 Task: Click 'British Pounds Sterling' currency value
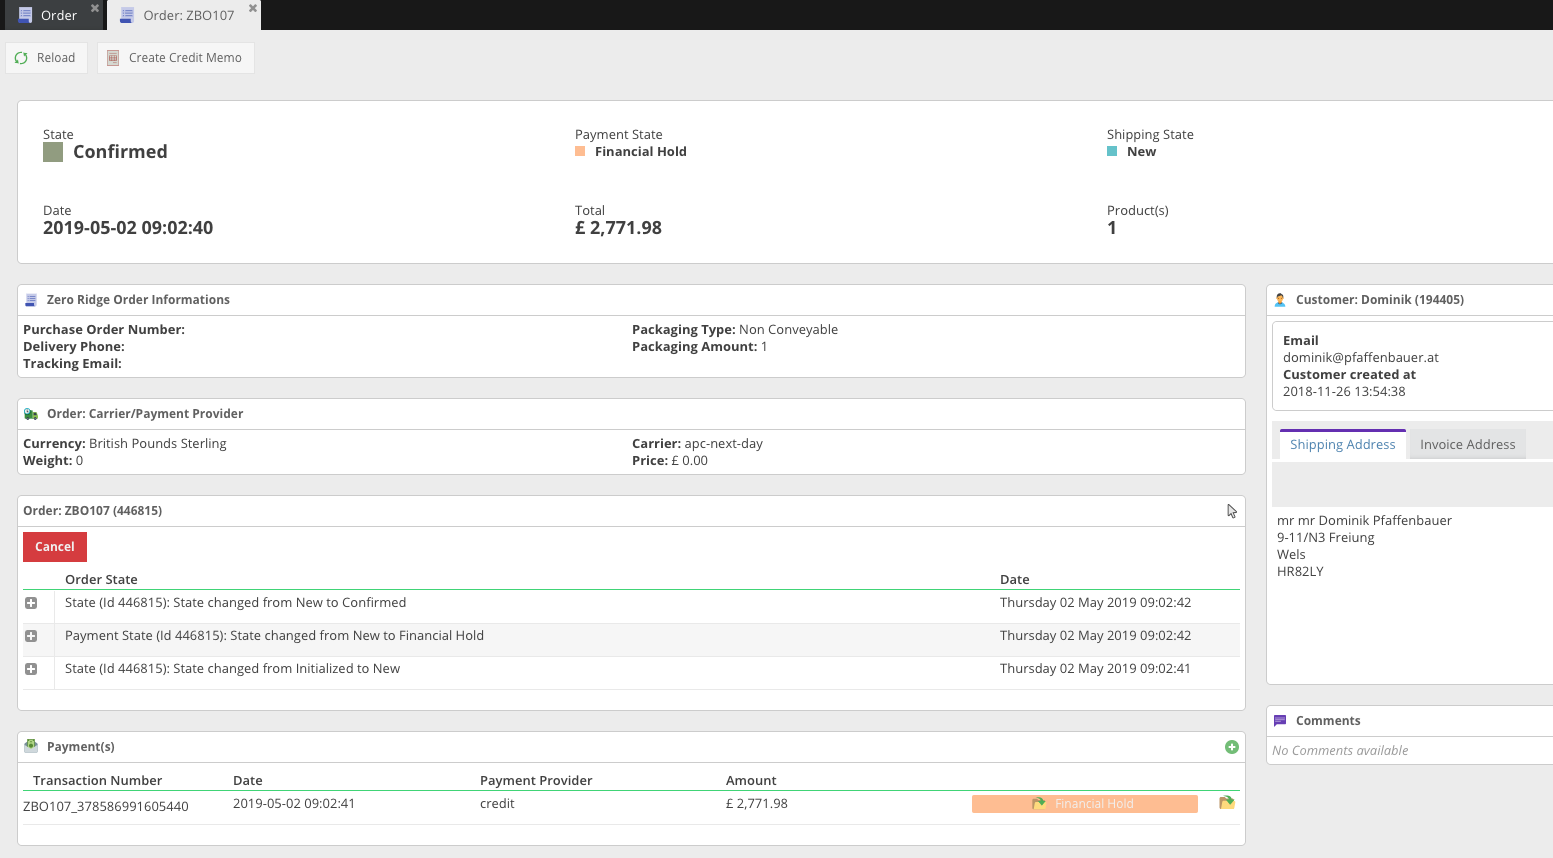[x=158, y=444]
